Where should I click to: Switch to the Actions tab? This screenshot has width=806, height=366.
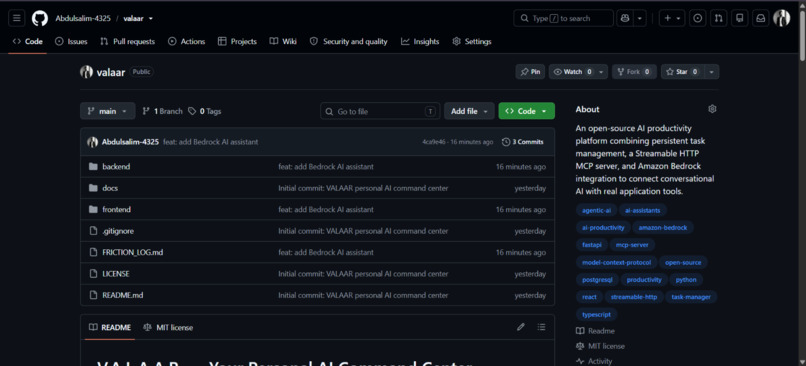187,42
